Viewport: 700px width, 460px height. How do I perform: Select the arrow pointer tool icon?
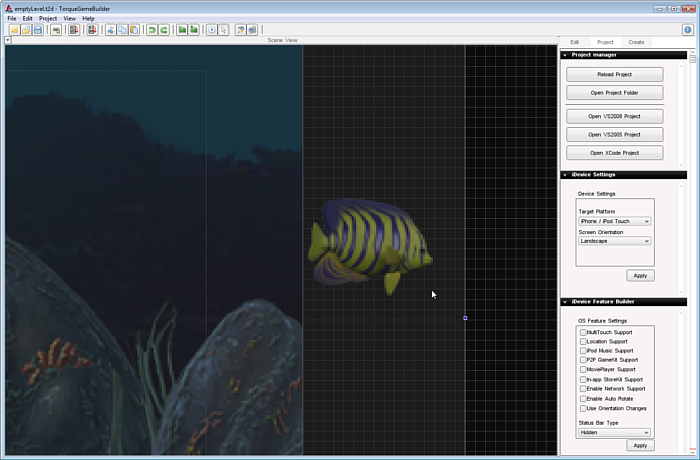[224, 30]
